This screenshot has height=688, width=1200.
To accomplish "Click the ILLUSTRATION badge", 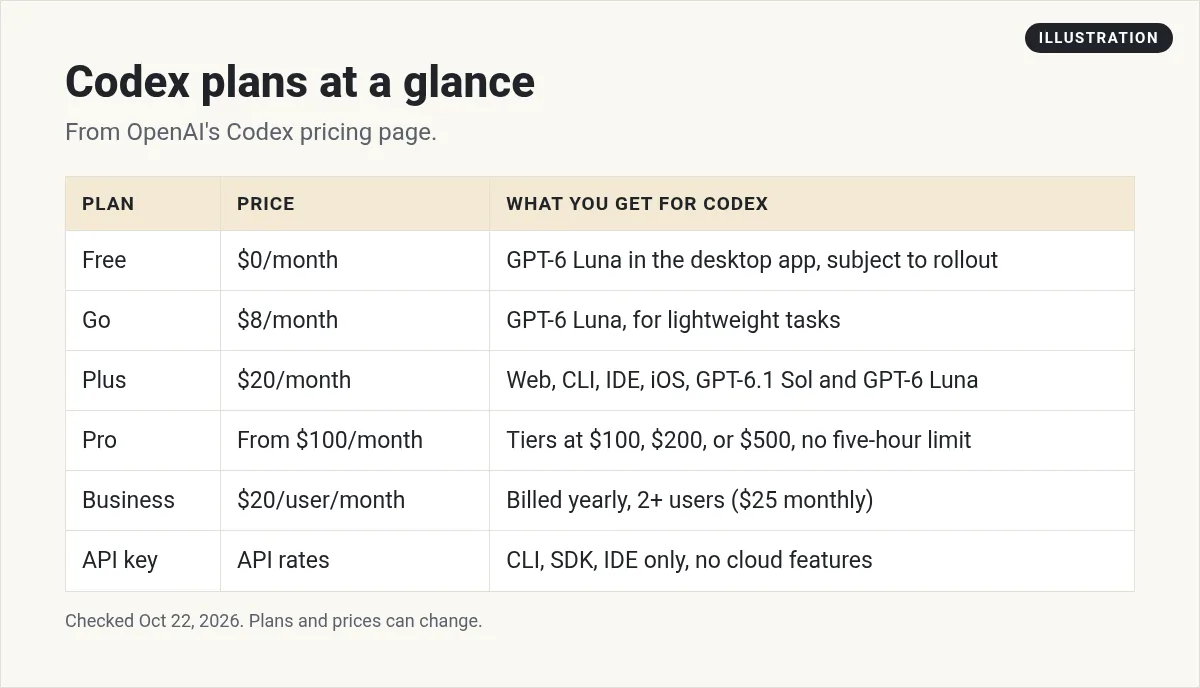I will (1098, 38).
